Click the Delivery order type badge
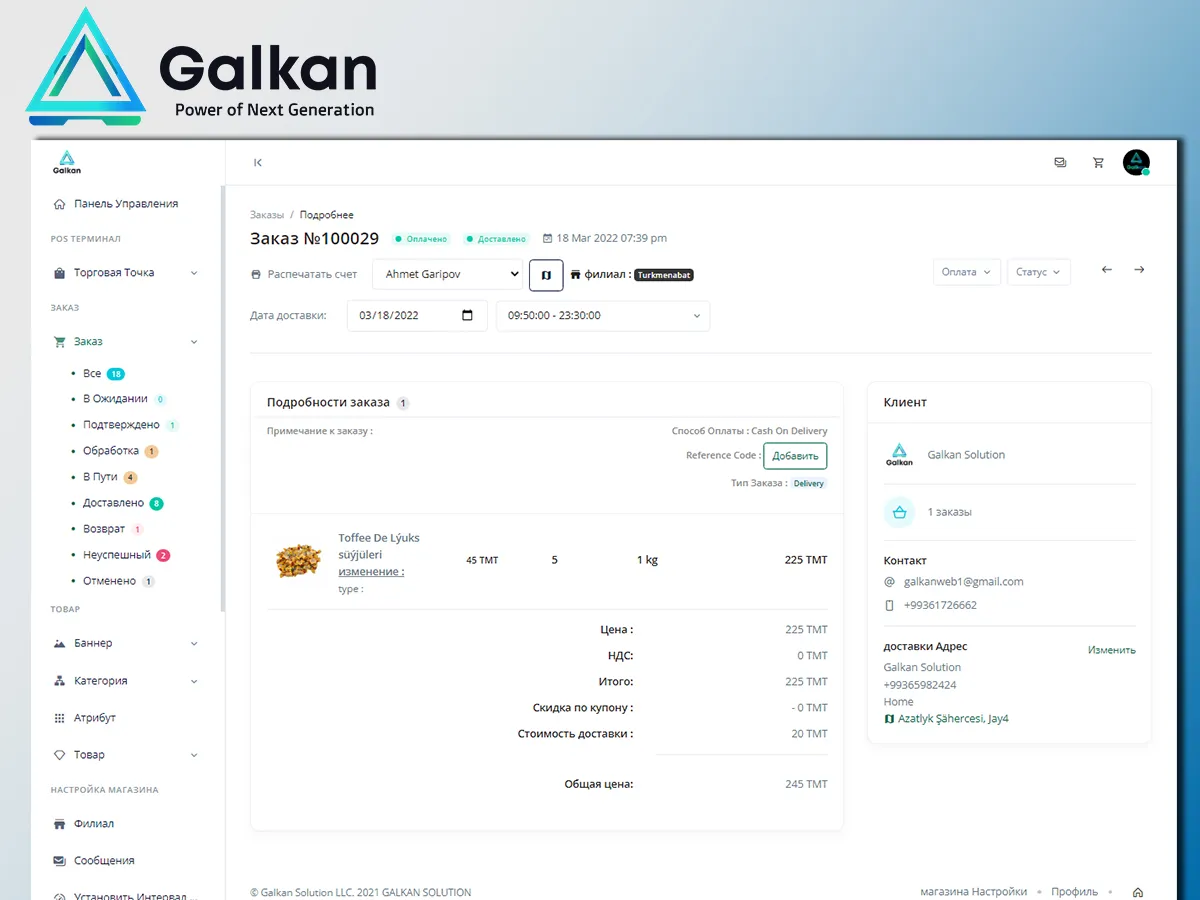Viewport: 1200px width, 900px height. 809,484
